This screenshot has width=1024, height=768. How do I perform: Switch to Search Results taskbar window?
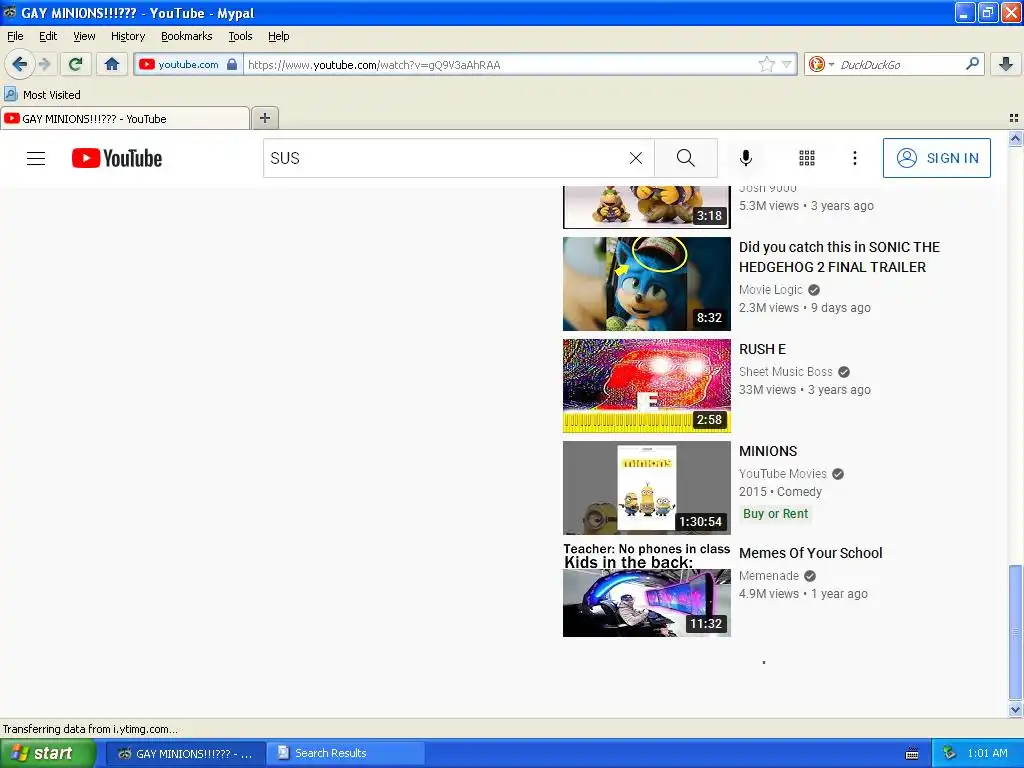click(346, 753)
